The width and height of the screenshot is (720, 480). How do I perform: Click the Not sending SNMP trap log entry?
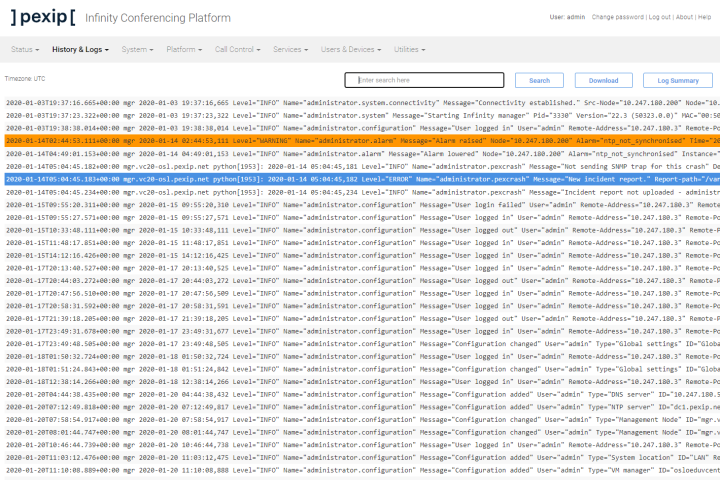(362, 167)
